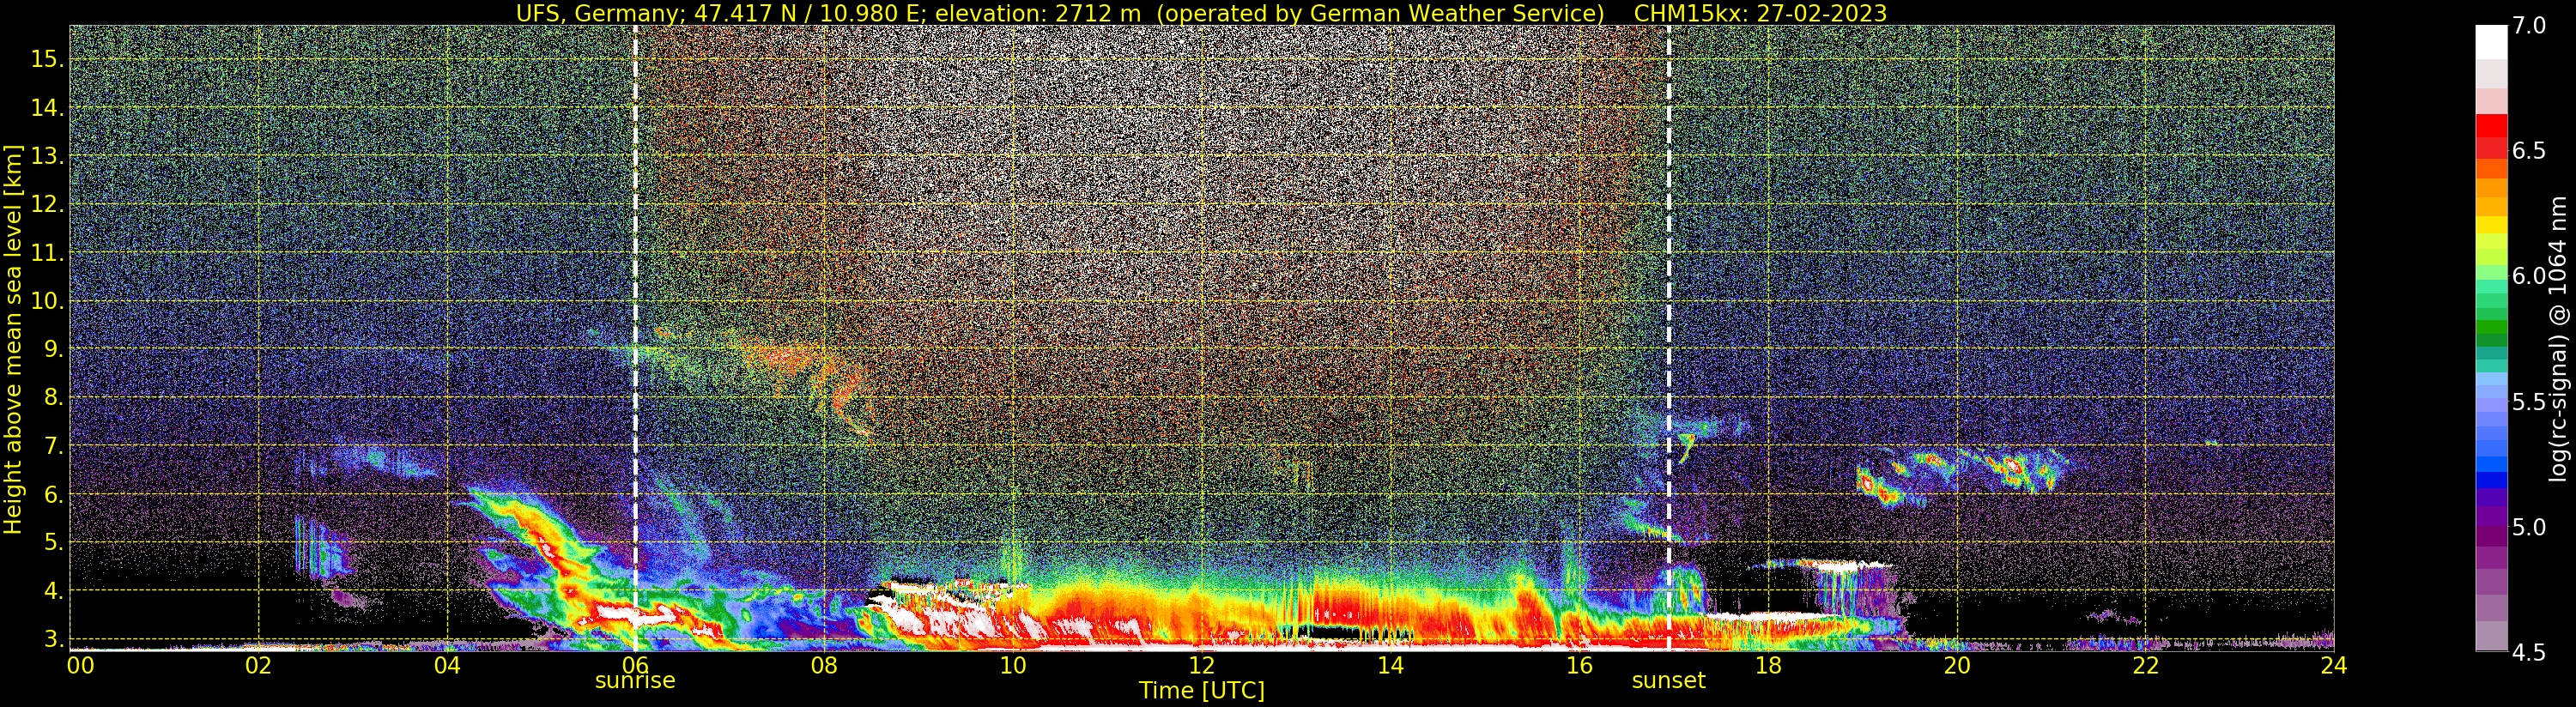Click the '7.' height axis tick label
This screenshot has width=2576, height=707.
click(53, 446)
